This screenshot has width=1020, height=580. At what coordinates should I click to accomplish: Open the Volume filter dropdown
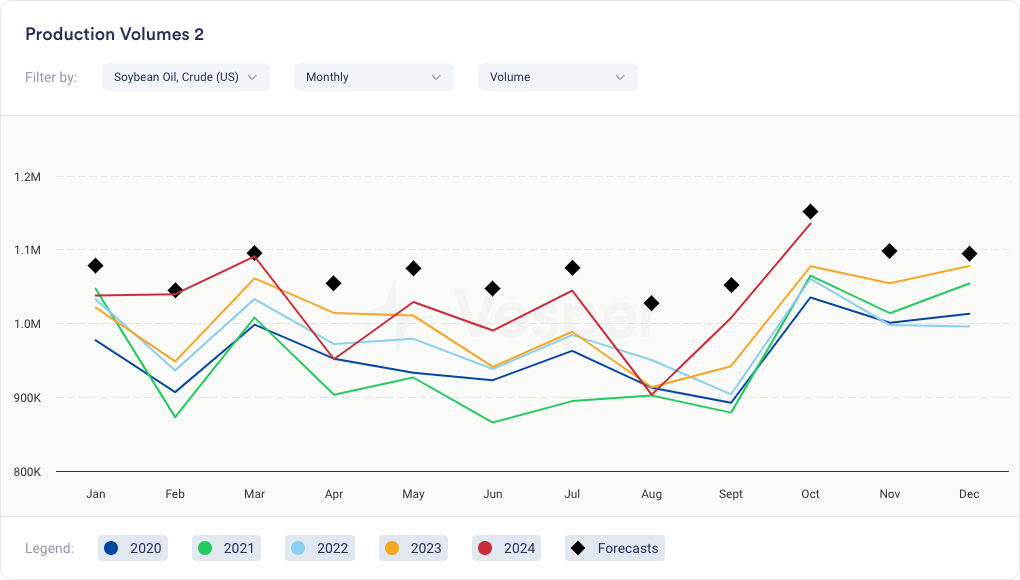[x=557, y=77]
